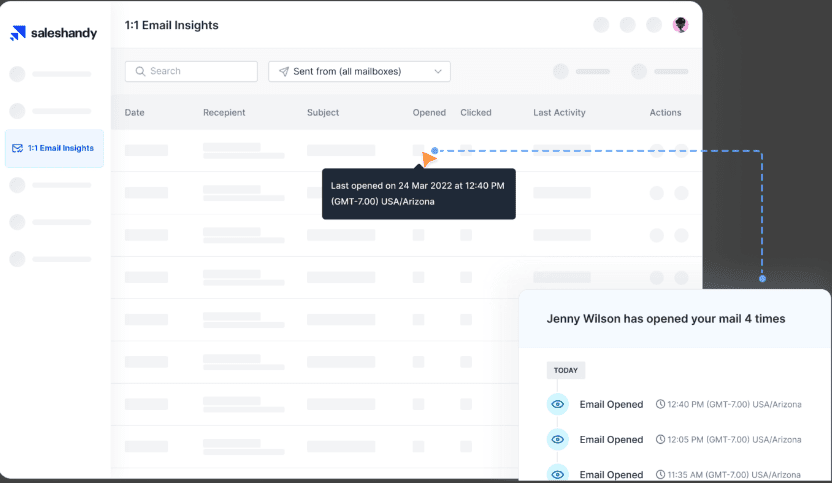This screenshot has width=832, height=483.
Task: Click the chevron arrow of mailbox dropdown
Action: point(438,72)
